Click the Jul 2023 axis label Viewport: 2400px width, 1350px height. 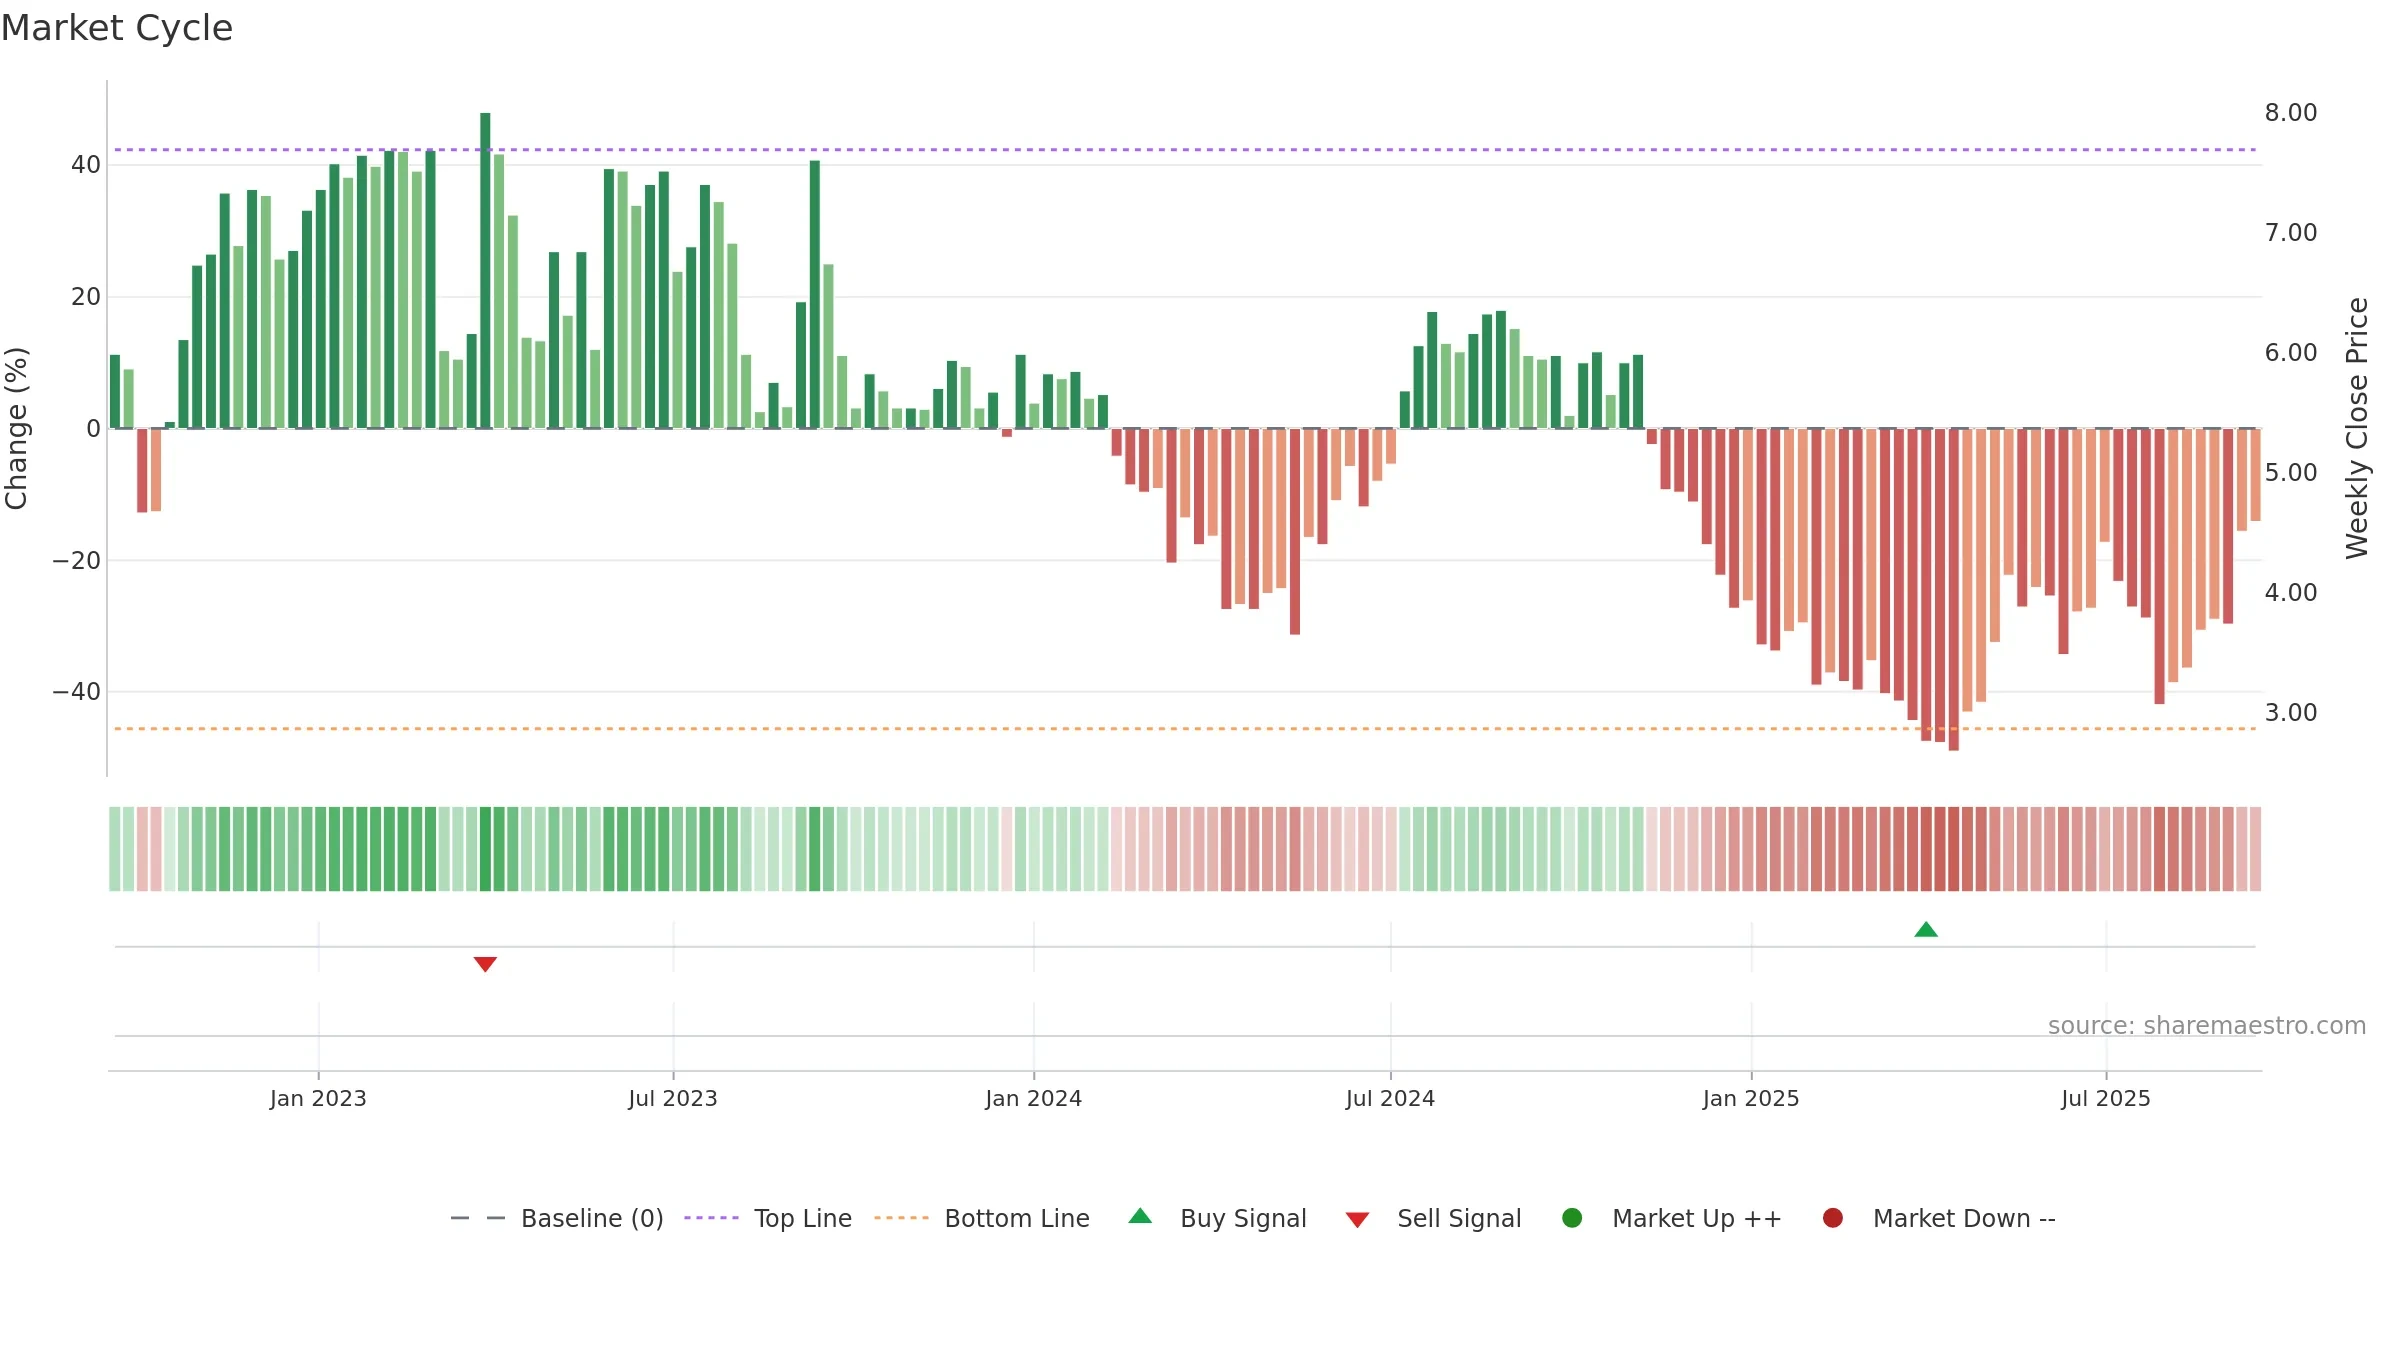[x=673, y=1099]
